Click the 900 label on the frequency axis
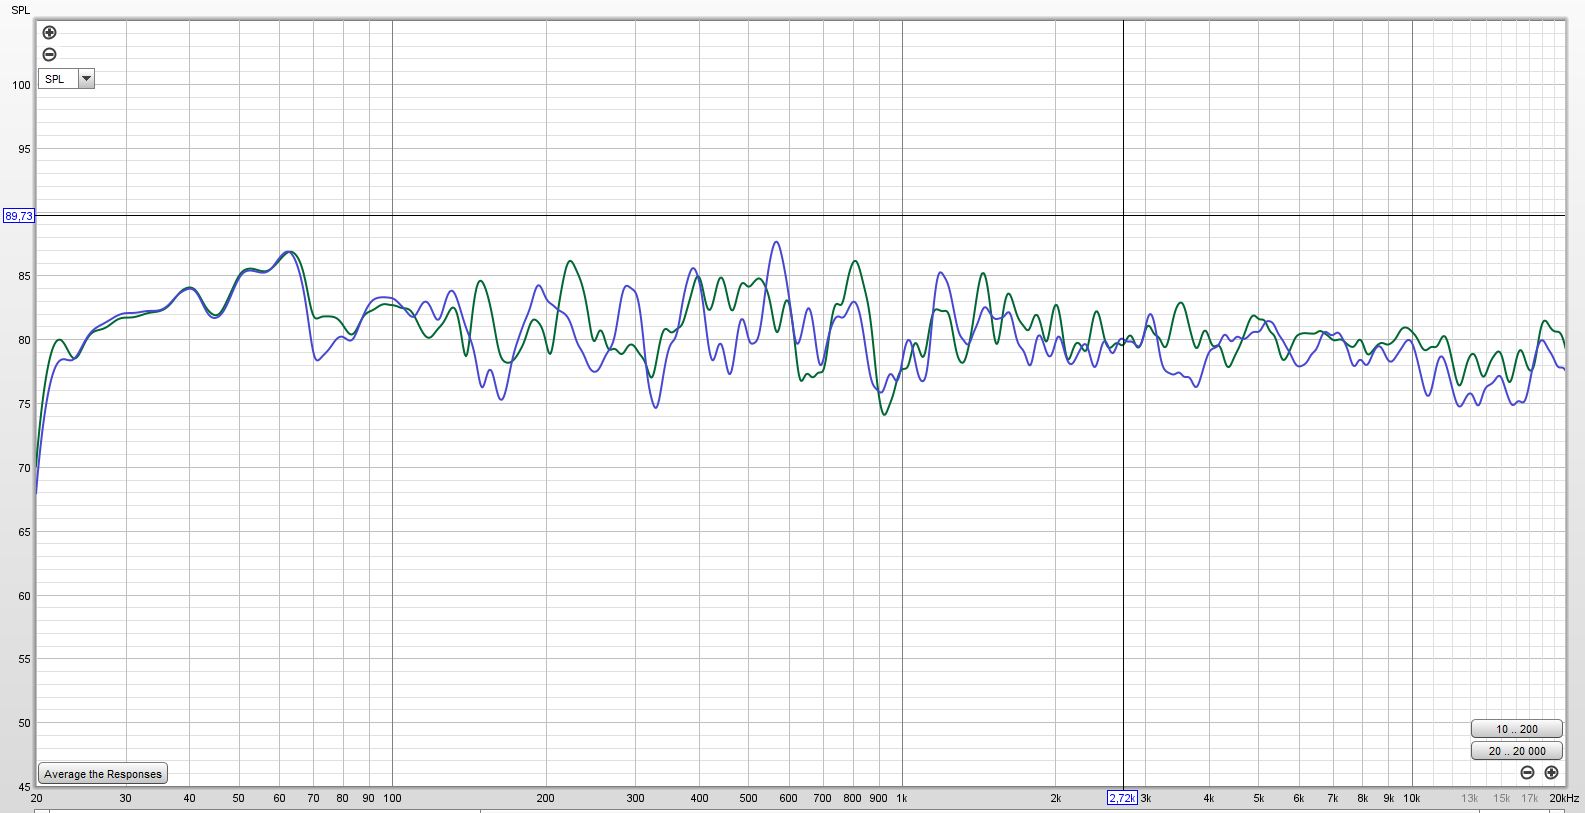This screenshot has width=1585, height=813. click(878, 798)
